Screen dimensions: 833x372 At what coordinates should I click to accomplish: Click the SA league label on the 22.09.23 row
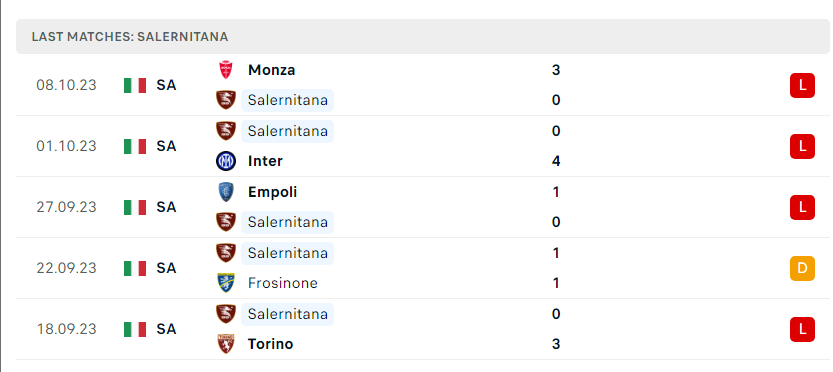(x=166, y=268)
